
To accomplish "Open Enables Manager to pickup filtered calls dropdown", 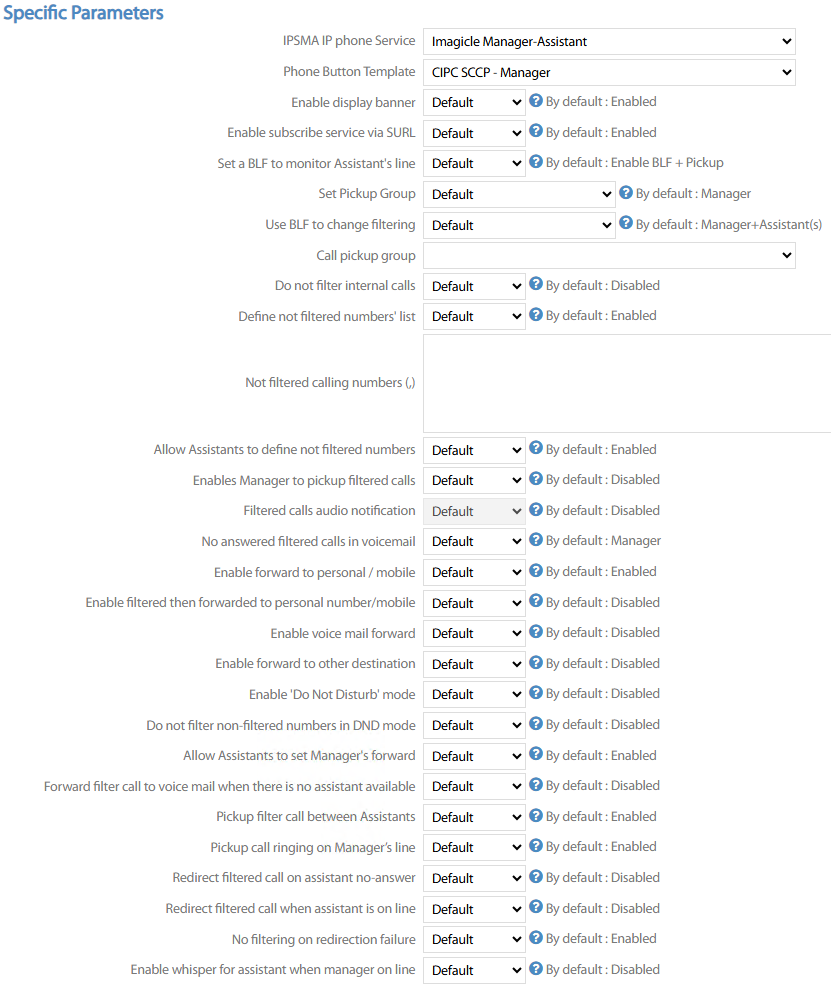I will tap(474, 481).
